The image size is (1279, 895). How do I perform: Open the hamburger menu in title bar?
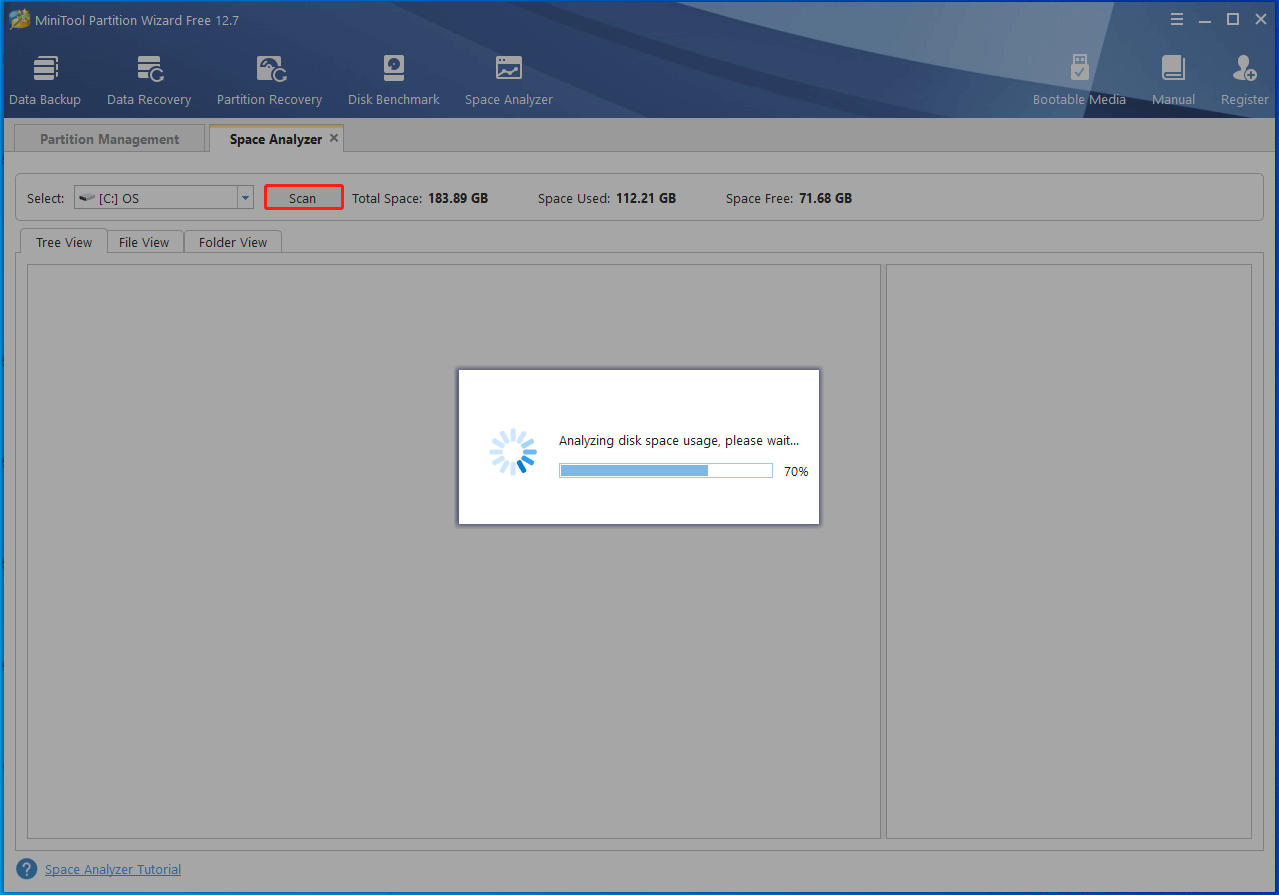[1177, 19]
